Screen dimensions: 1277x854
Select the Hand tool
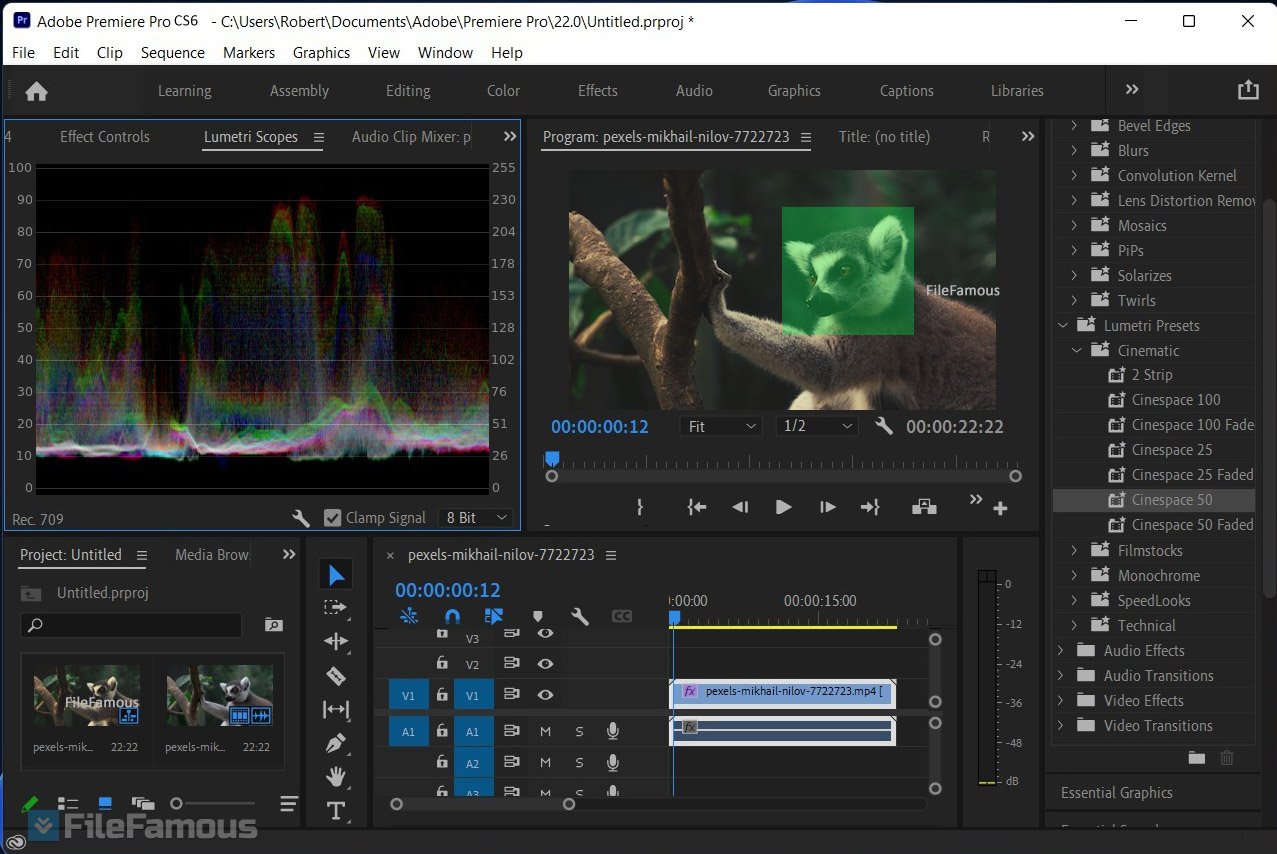point(336,776)
